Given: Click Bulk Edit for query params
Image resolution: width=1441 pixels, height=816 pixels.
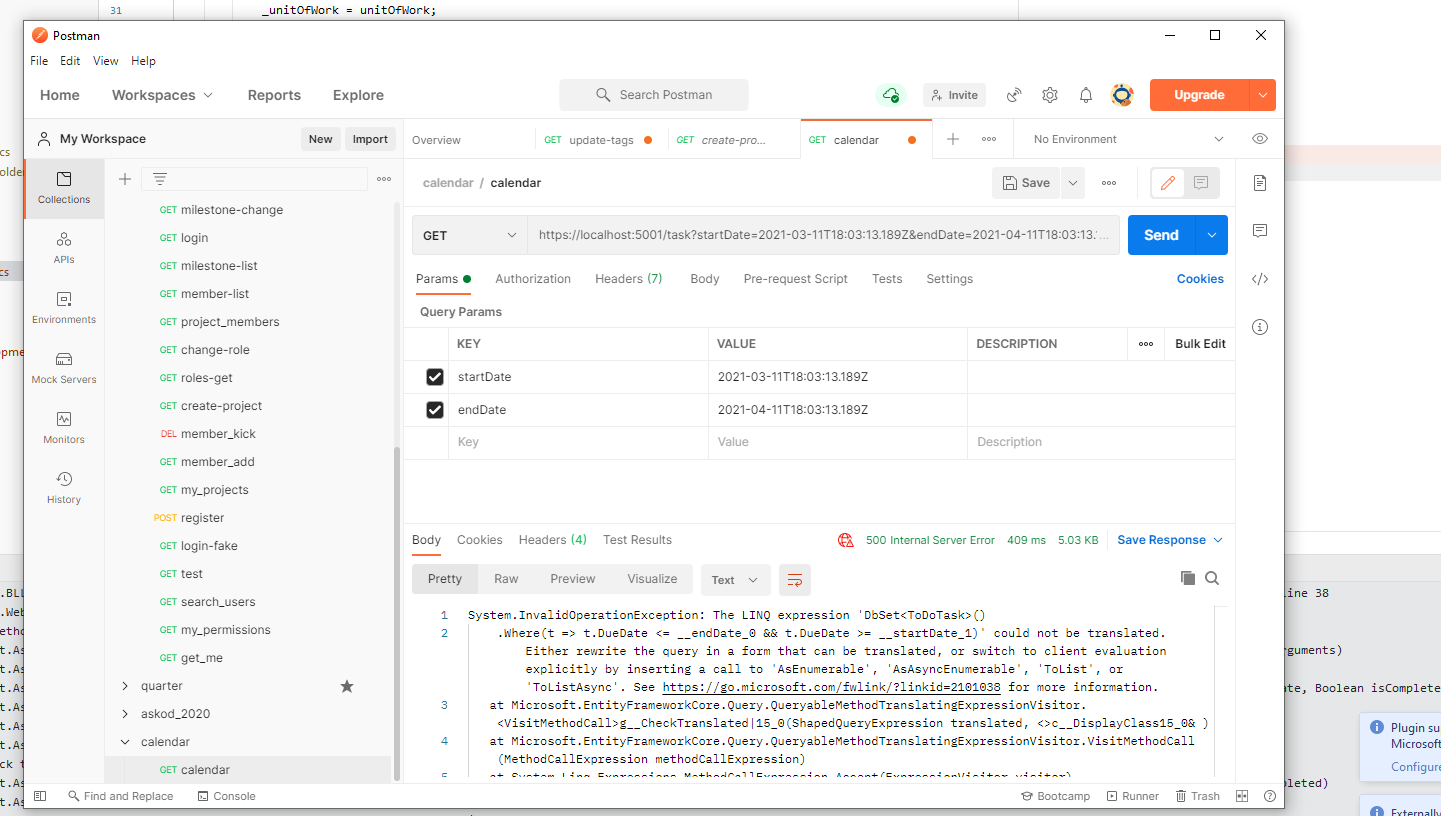Looking at the screenshot, I should 1200,344.
